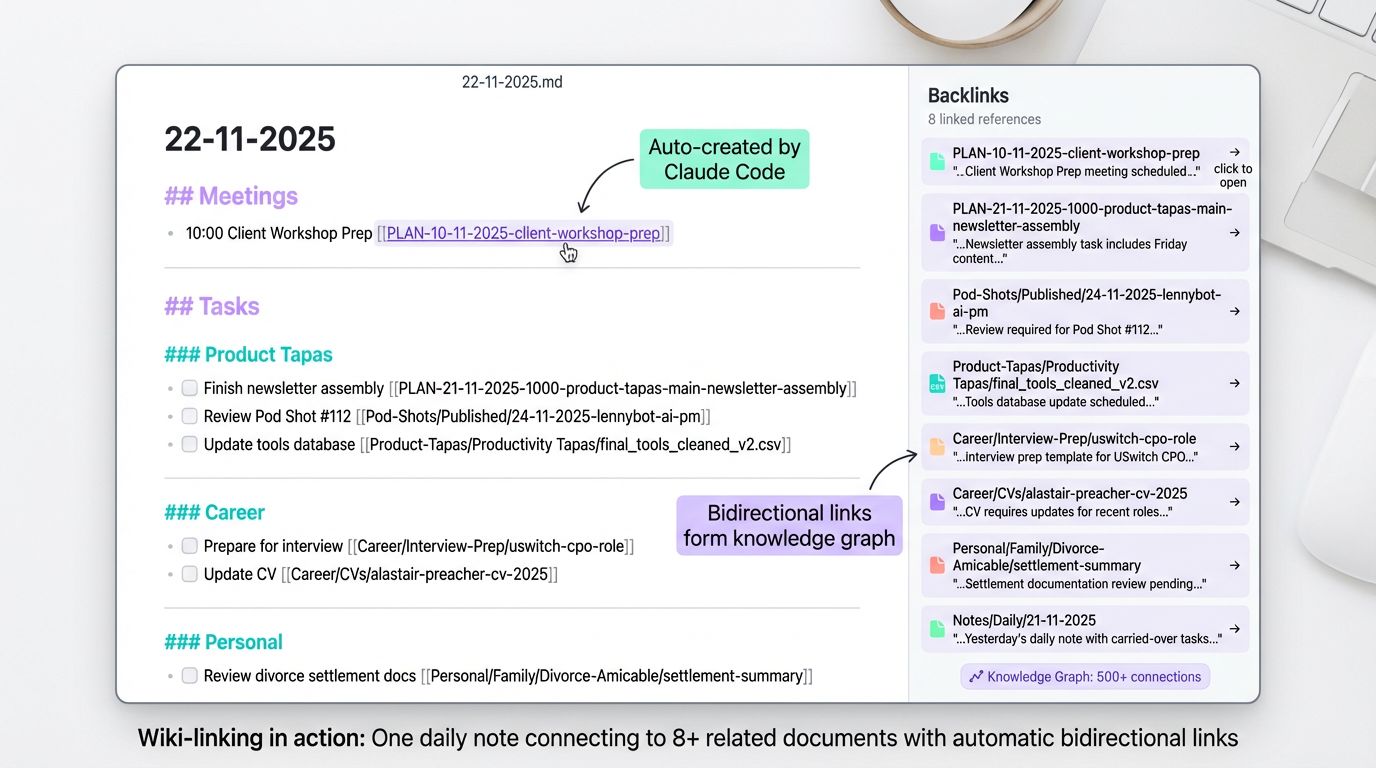This screenshot has height=768, width=1376.
Task: Open the Career/CVs/alastair-preacher-cv-2025 wiki link in the note
Action: (419, 574)
